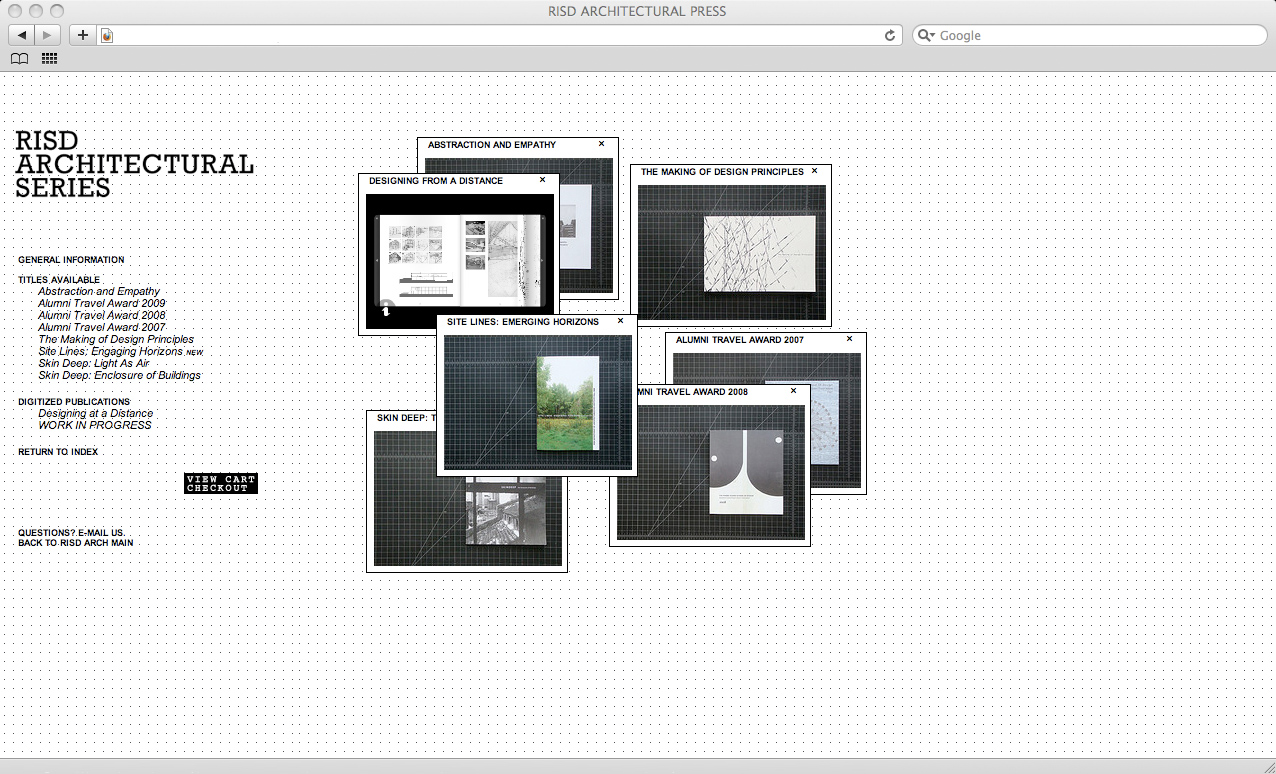Viewport: 1276px width, 774px height.
Task: Click the Abstraction and Empathy panel title
Action: [492, 145]
